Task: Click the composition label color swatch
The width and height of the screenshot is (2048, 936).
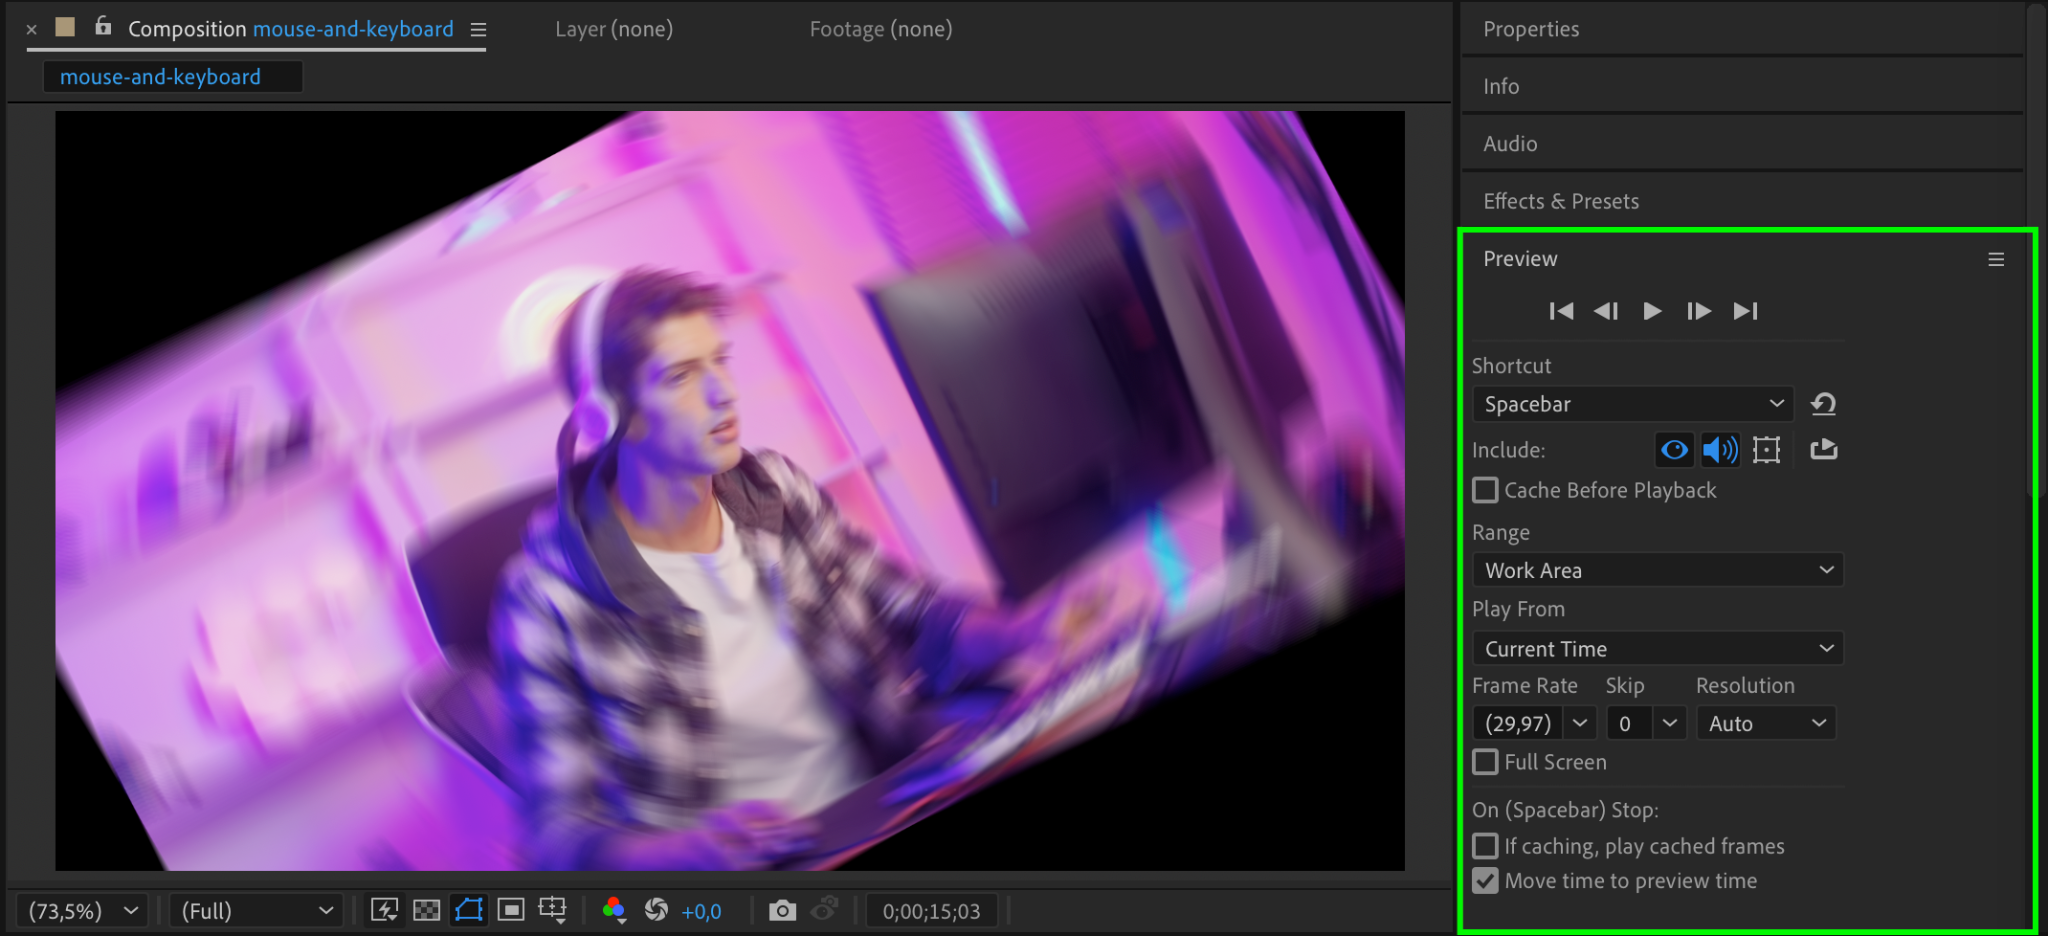Action: 66,27
